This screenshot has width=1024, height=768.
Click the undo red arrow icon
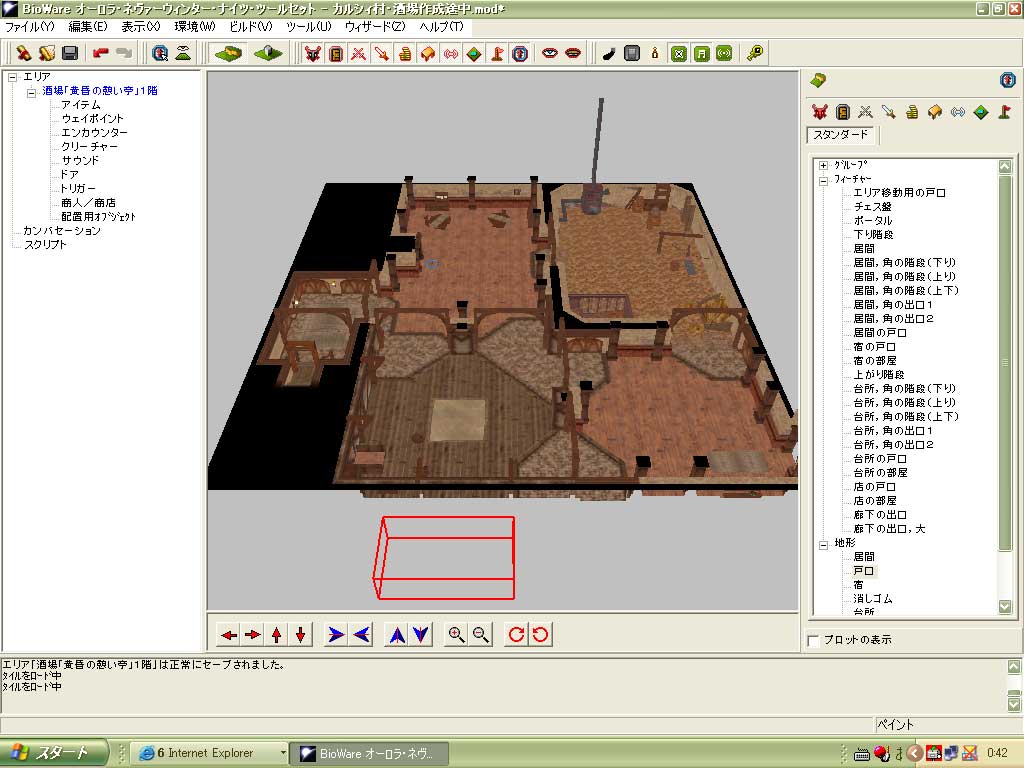pyautogui.click(x=100, y=53)
